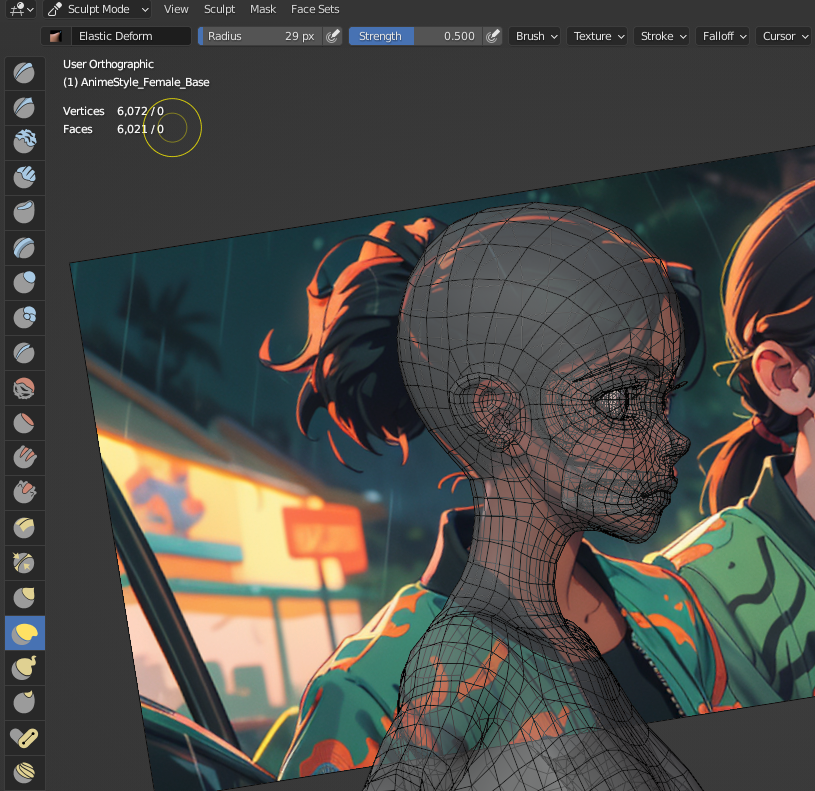Select the Fill brush tool

tap(24, 457)
